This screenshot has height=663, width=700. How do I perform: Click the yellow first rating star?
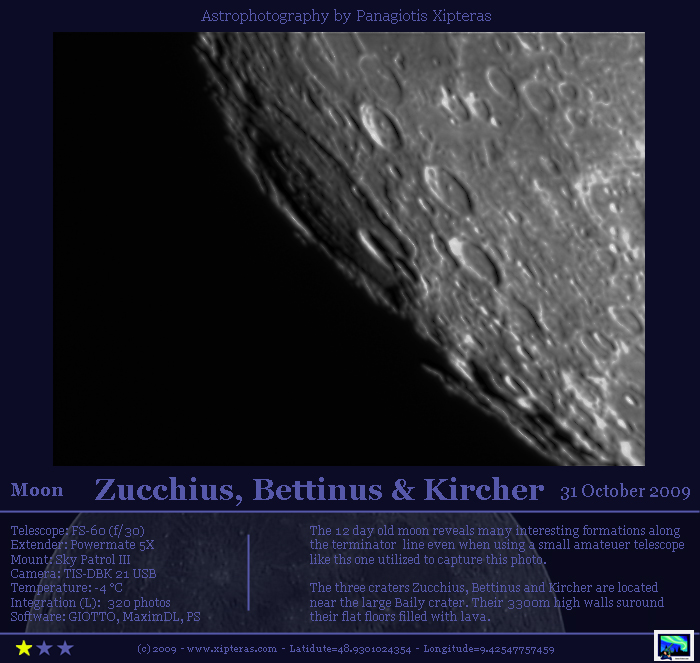tap(24, 648)
